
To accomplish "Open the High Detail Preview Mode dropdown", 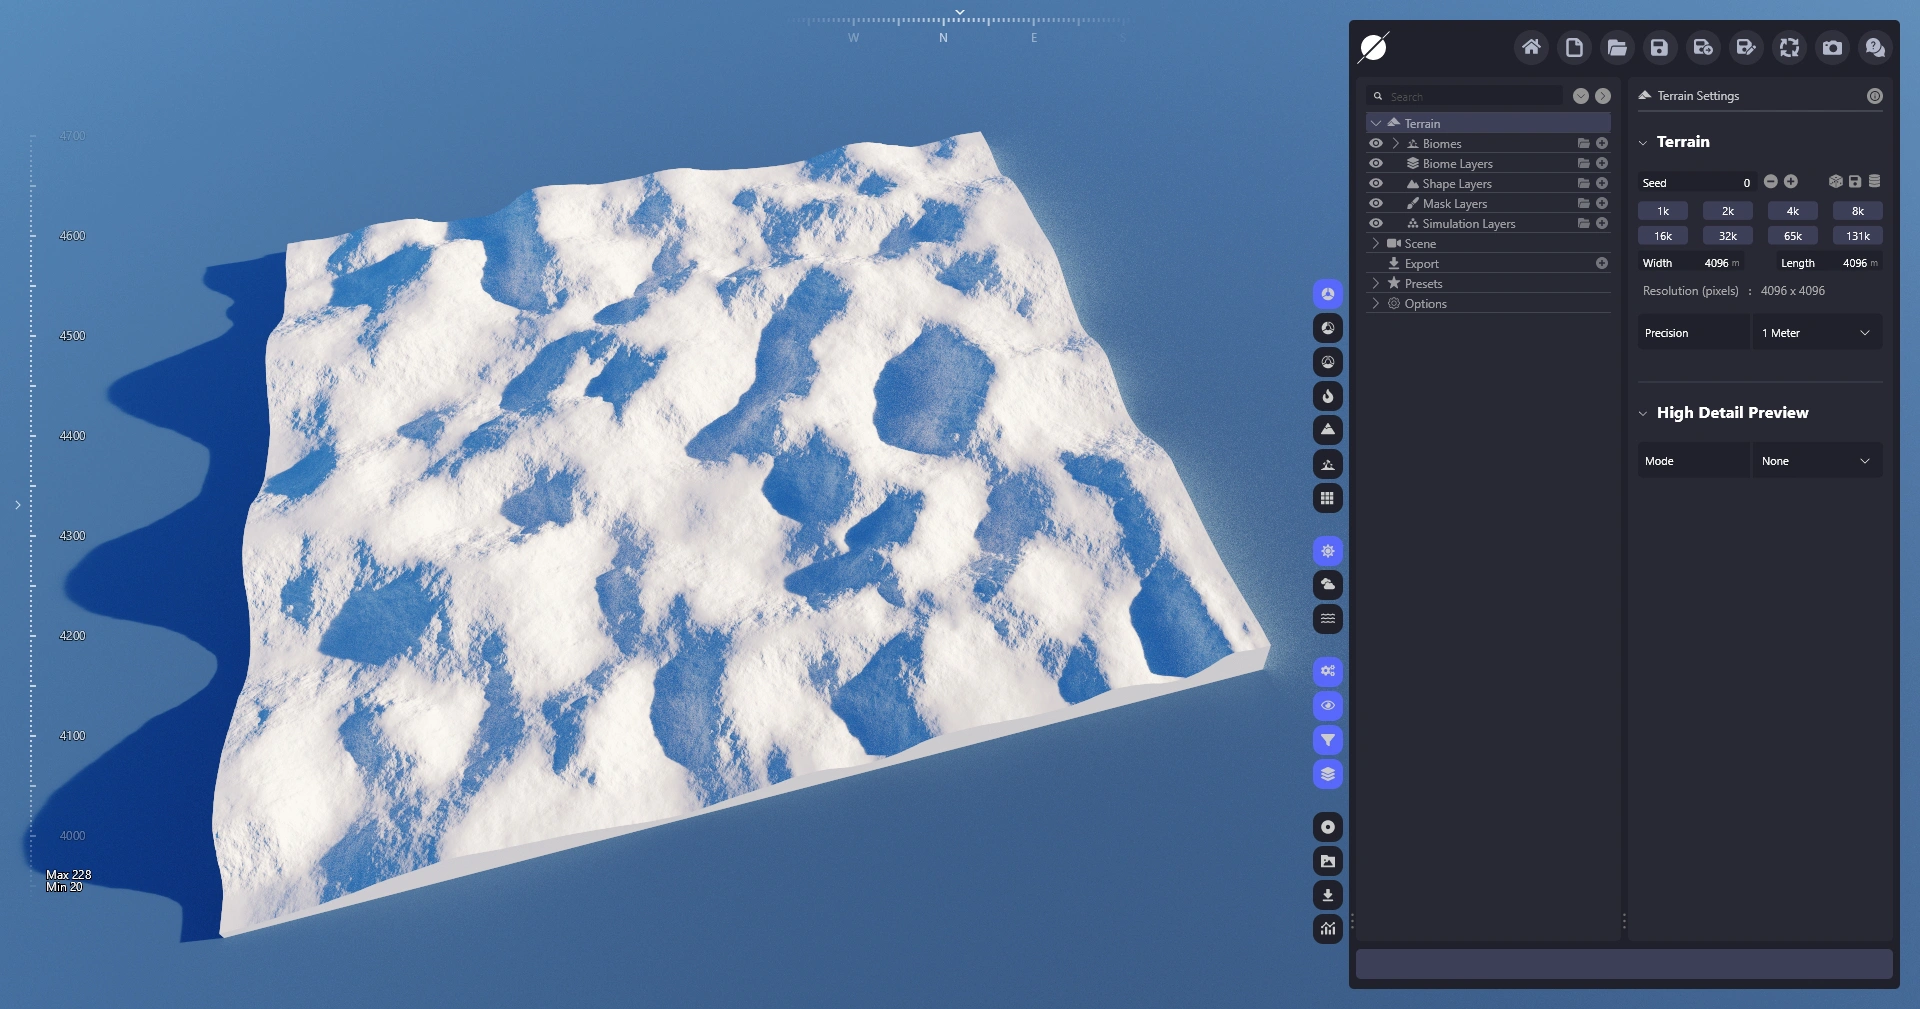I will pyautogui.click(x=1816, y=461).
